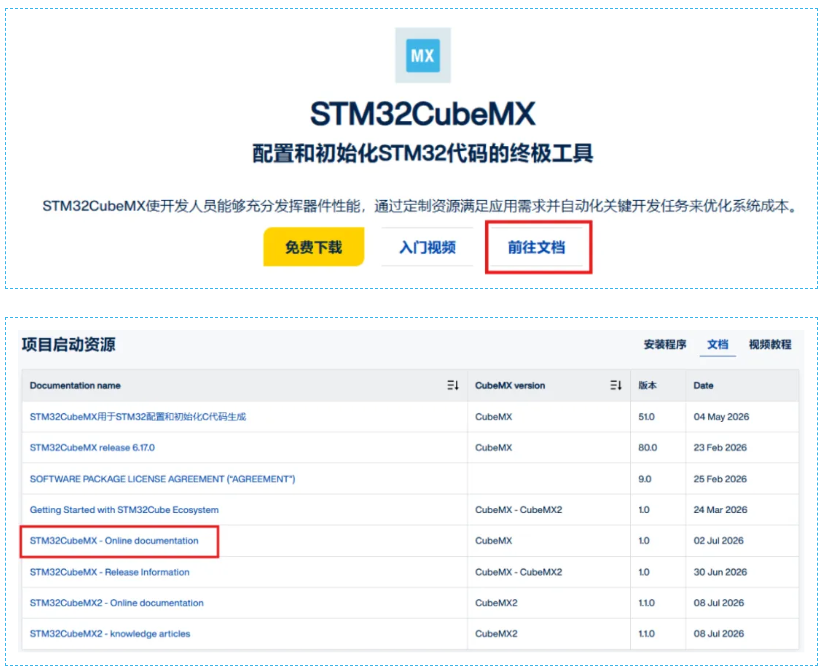Viewport: 824px width, 672px height.
Task: Open STM32CubeMX2 - Online documentation link
Action: [116, 603]
